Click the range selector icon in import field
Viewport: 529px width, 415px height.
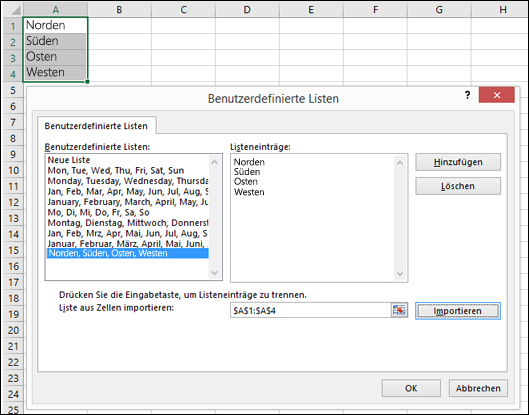click(399, 310)
